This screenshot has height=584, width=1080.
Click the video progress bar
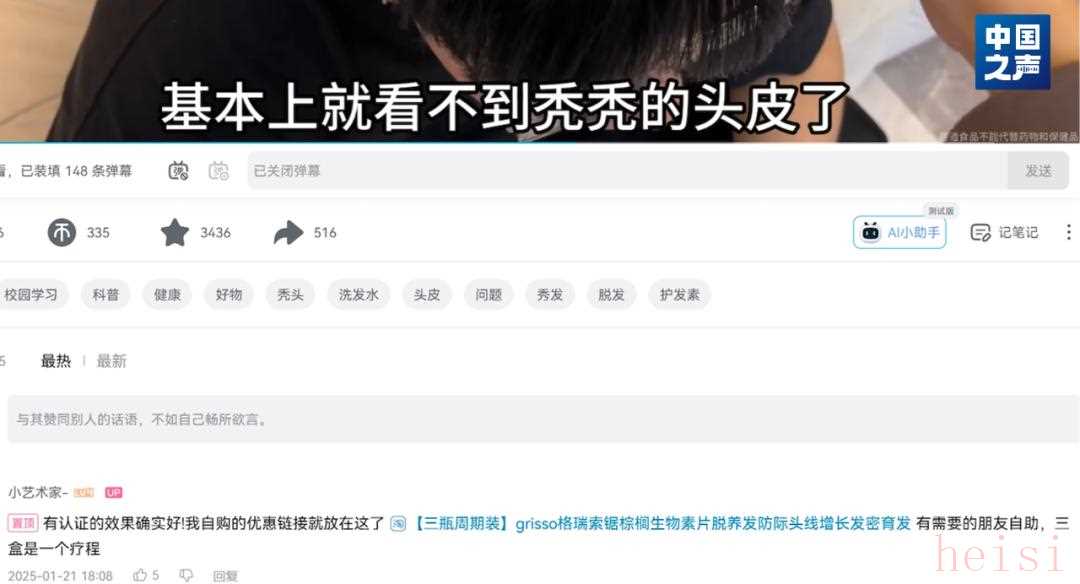[540, 143]
